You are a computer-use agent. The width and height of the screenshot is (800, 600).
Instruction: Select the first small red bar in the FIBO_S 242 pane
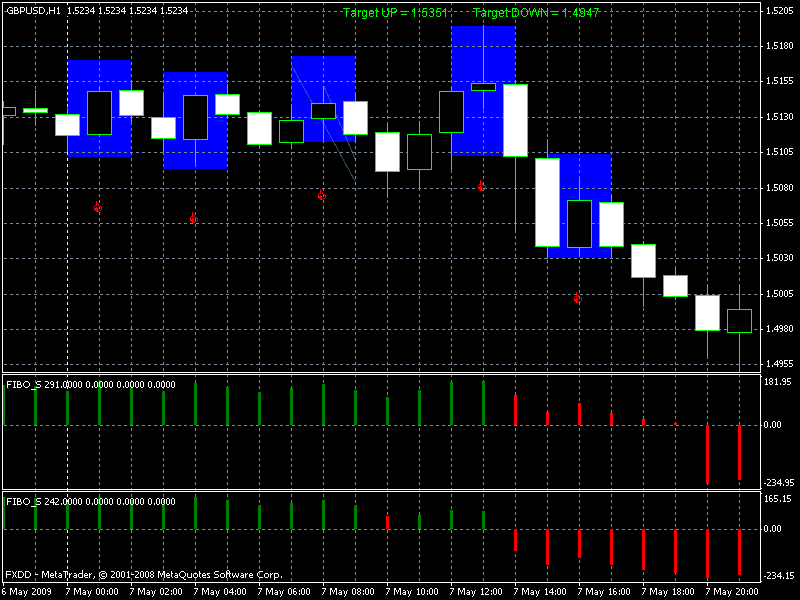coord(387,521)
